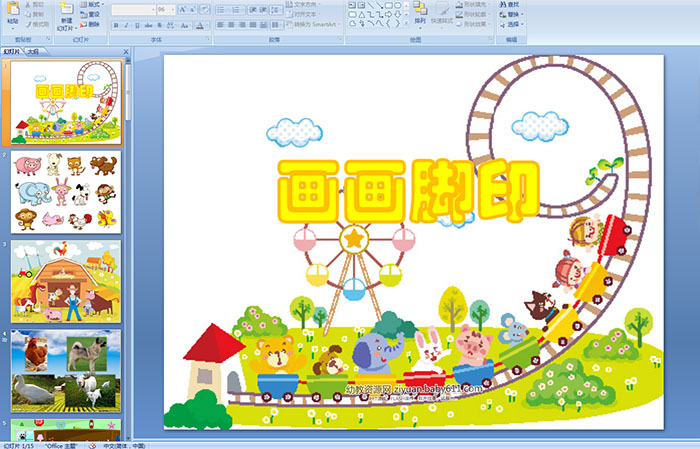This screenshot has width=700, height=449.
Task: Select the slide 3 farm barn thumbnail
Action: (66, 281)
